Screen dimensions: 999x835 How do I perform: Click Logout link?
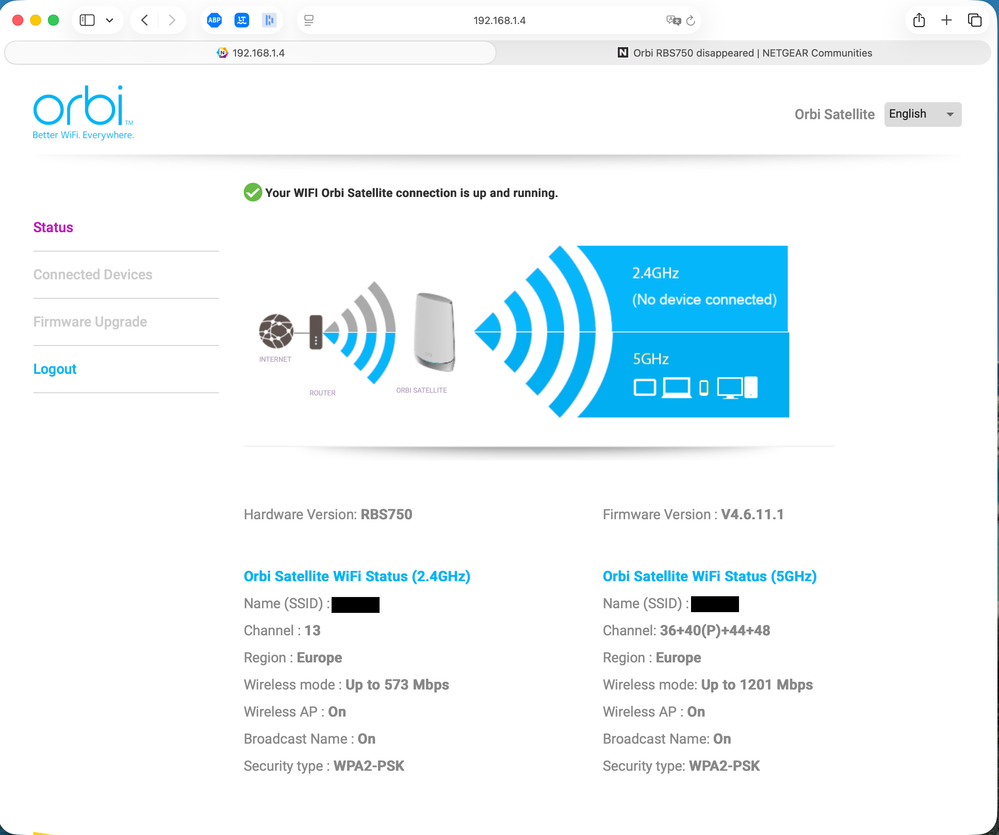(x=55, y=369)
